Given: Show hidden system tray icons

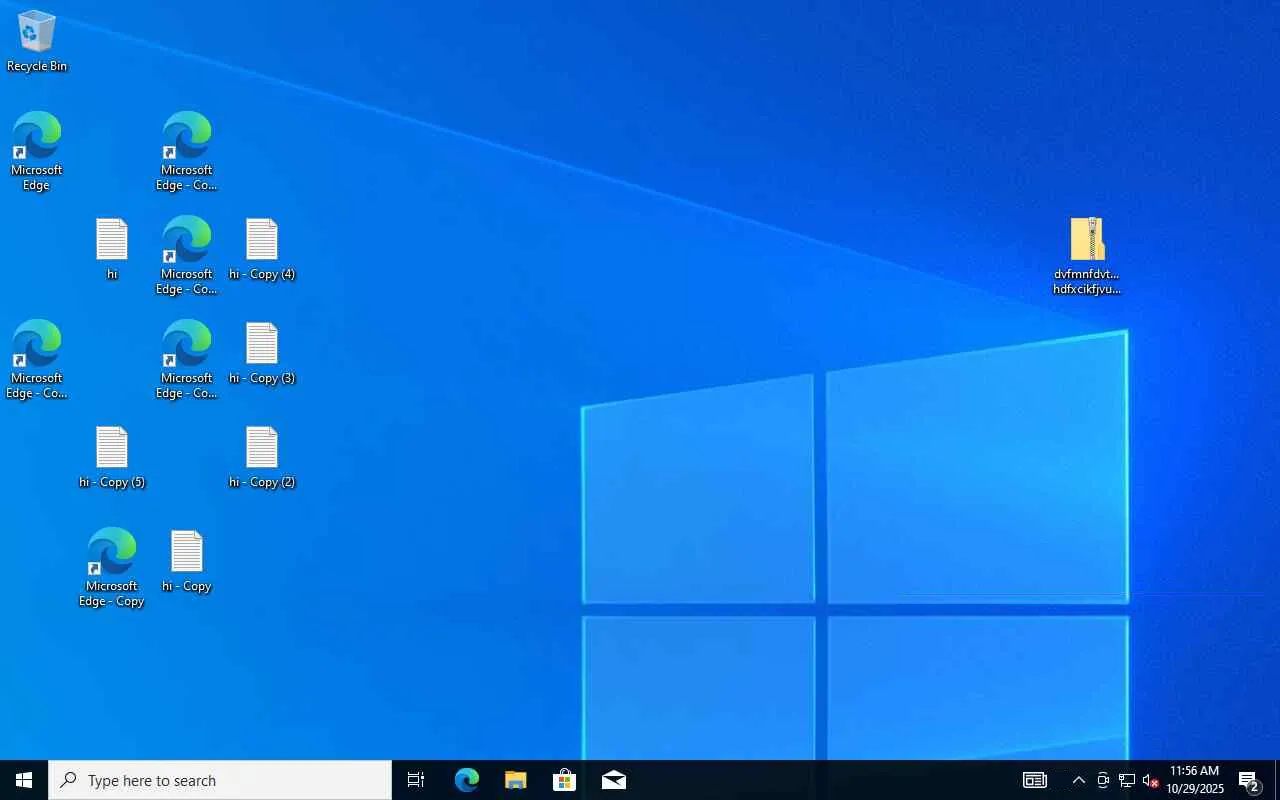Looking at the screenshot, I should coord(1078,780).
